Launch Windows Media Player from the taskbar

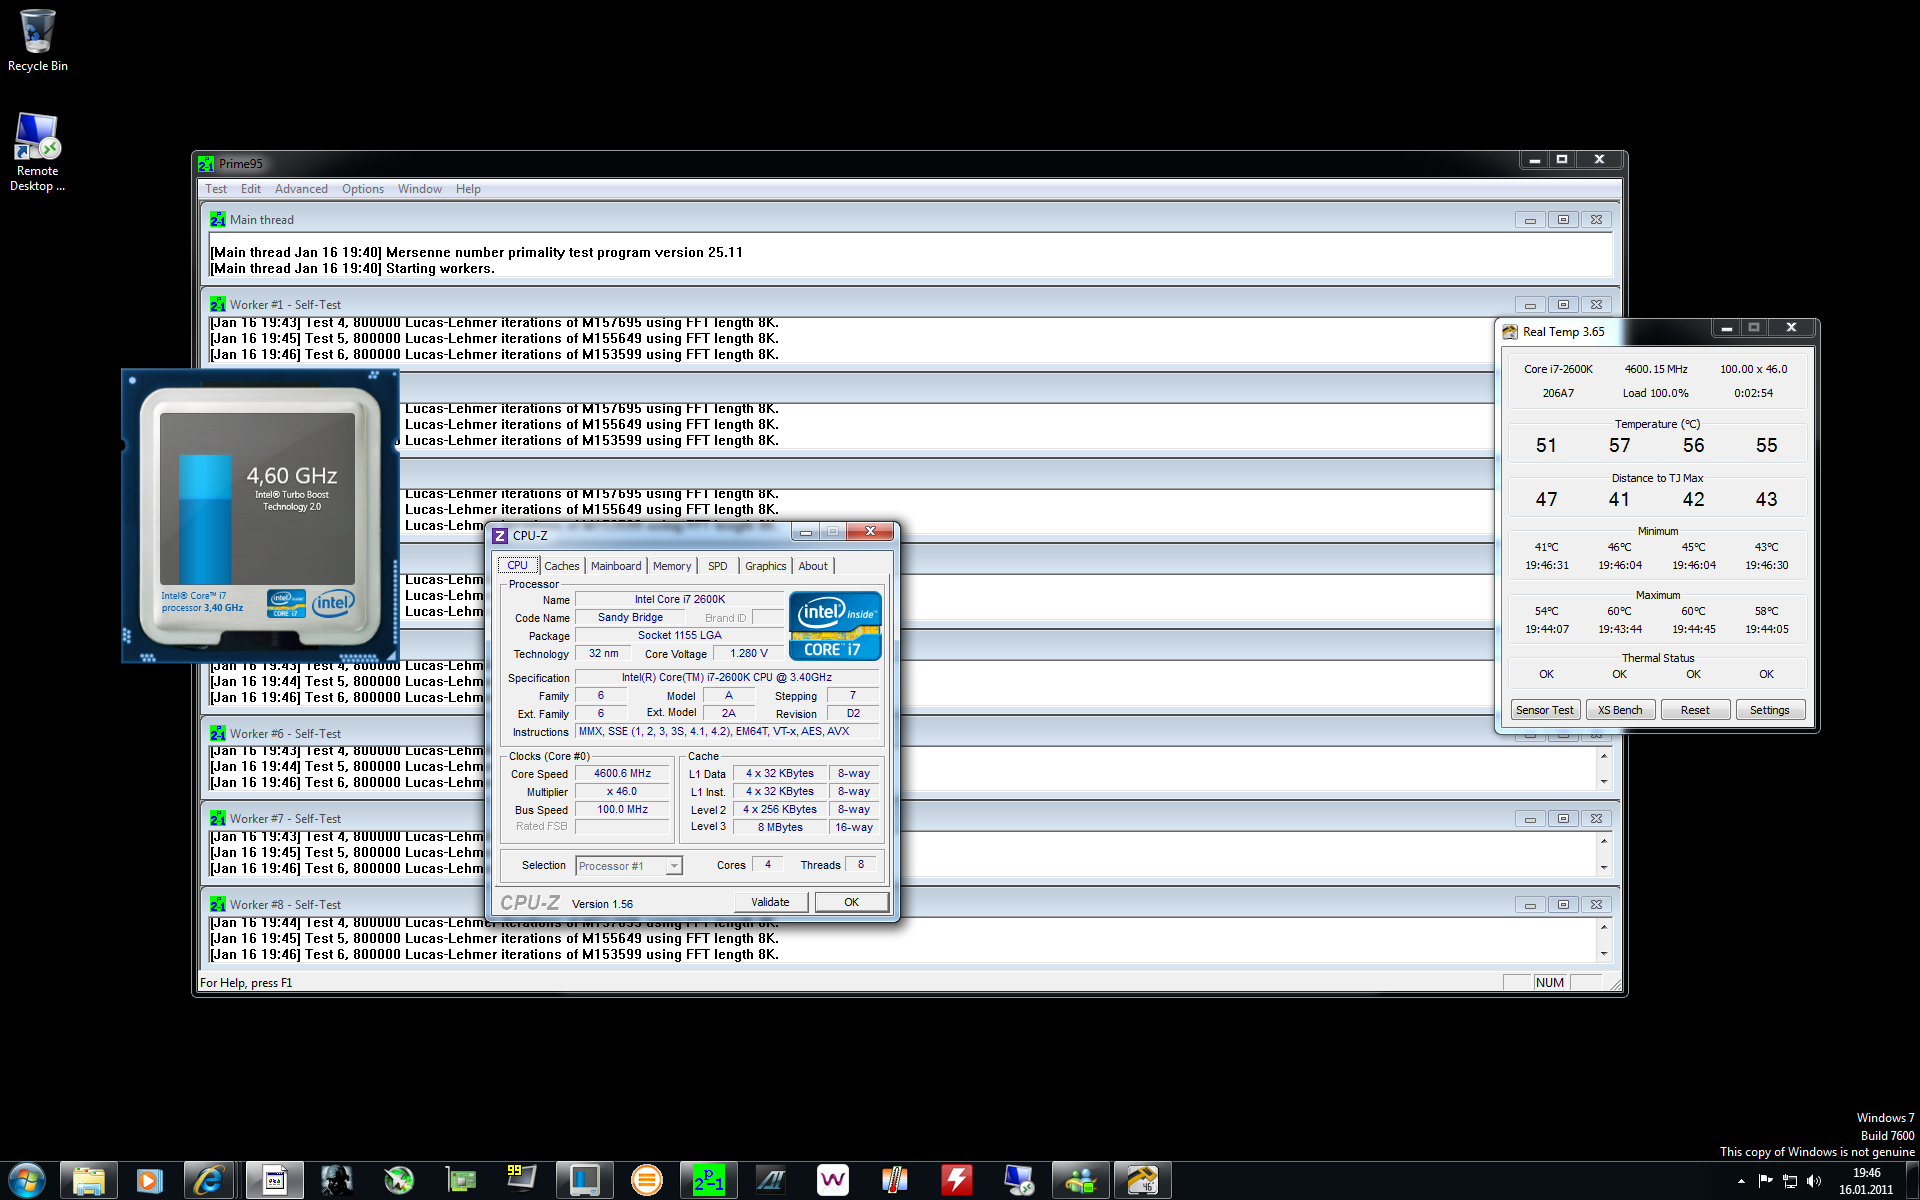[149, 1180]
